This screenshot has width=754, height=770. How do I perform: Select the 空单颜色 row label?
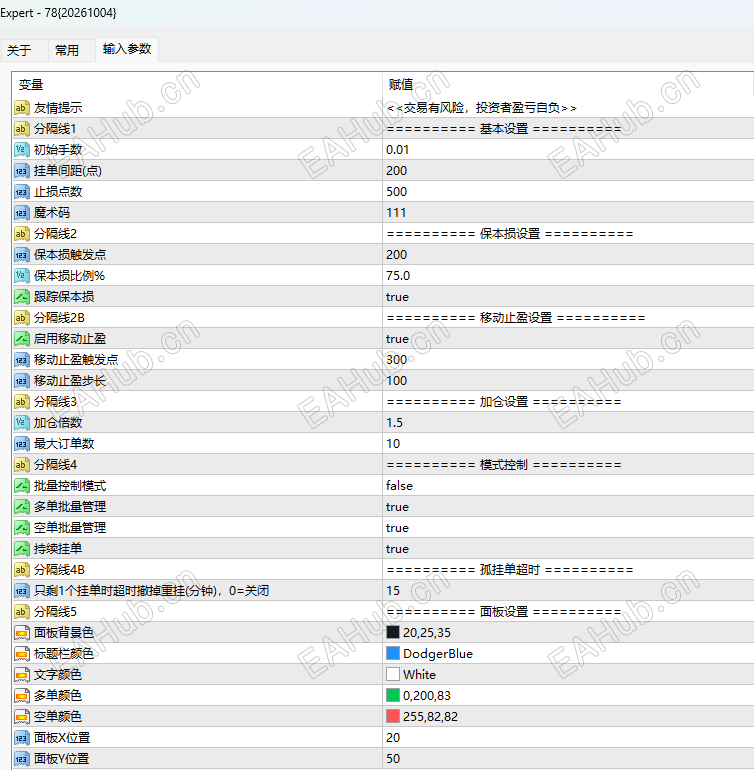click(57, 716)
